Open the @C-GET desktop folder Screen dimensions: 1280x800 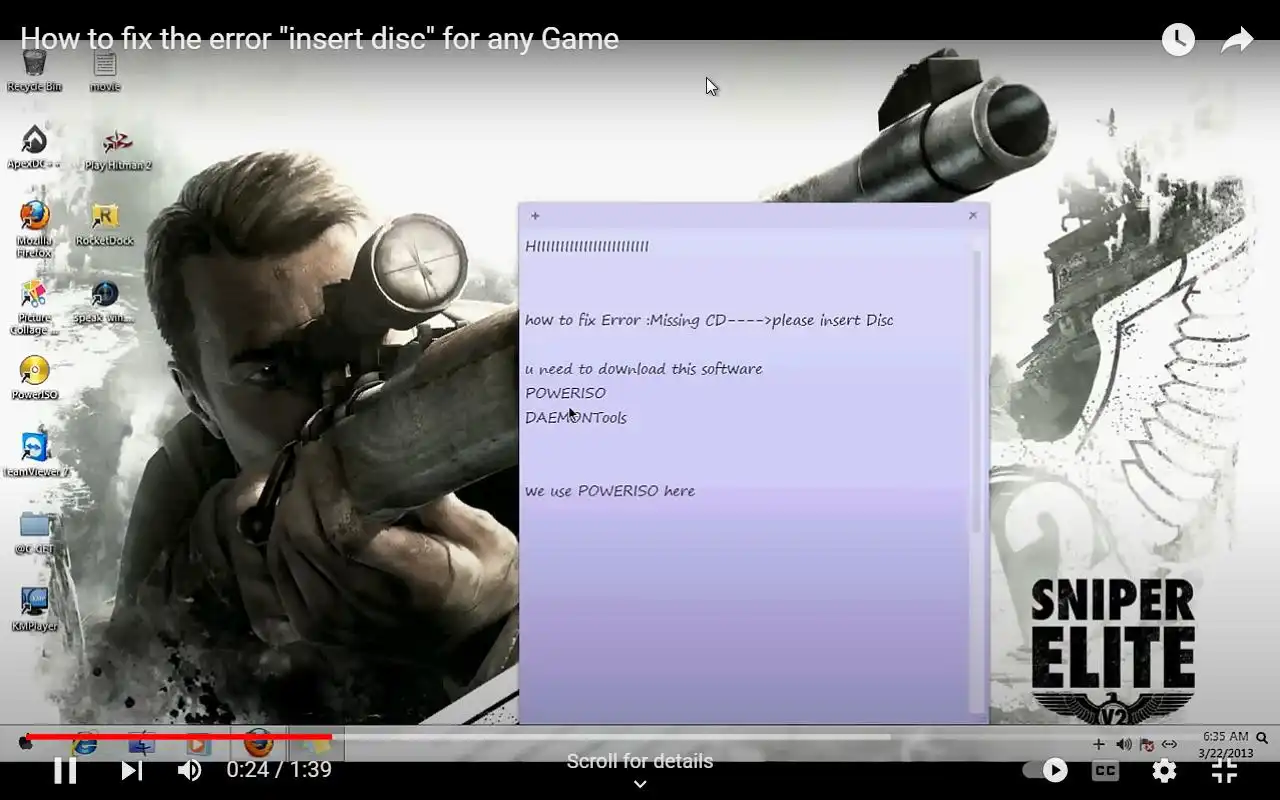(34, 532)
